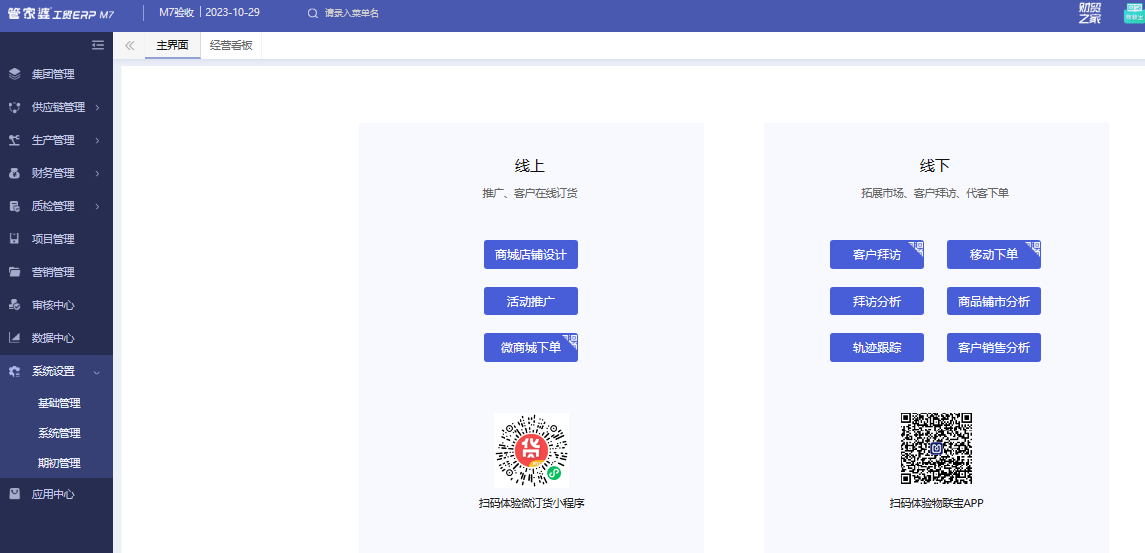Collapse the sidebar with the menu fold icon
Image resolution: width=1145 pixels, height=553 pixels.
tap(98, 45)
